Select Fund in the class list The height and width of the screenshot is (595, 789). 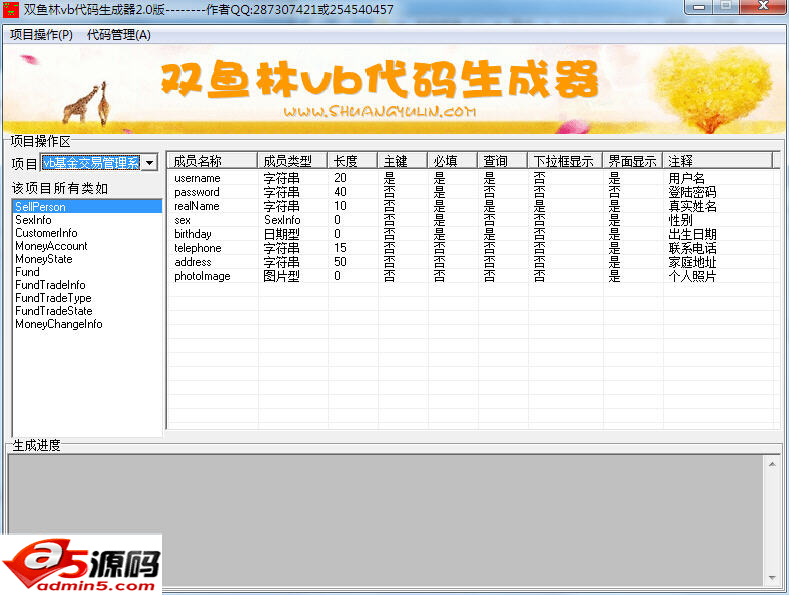(x=87, y=272)
